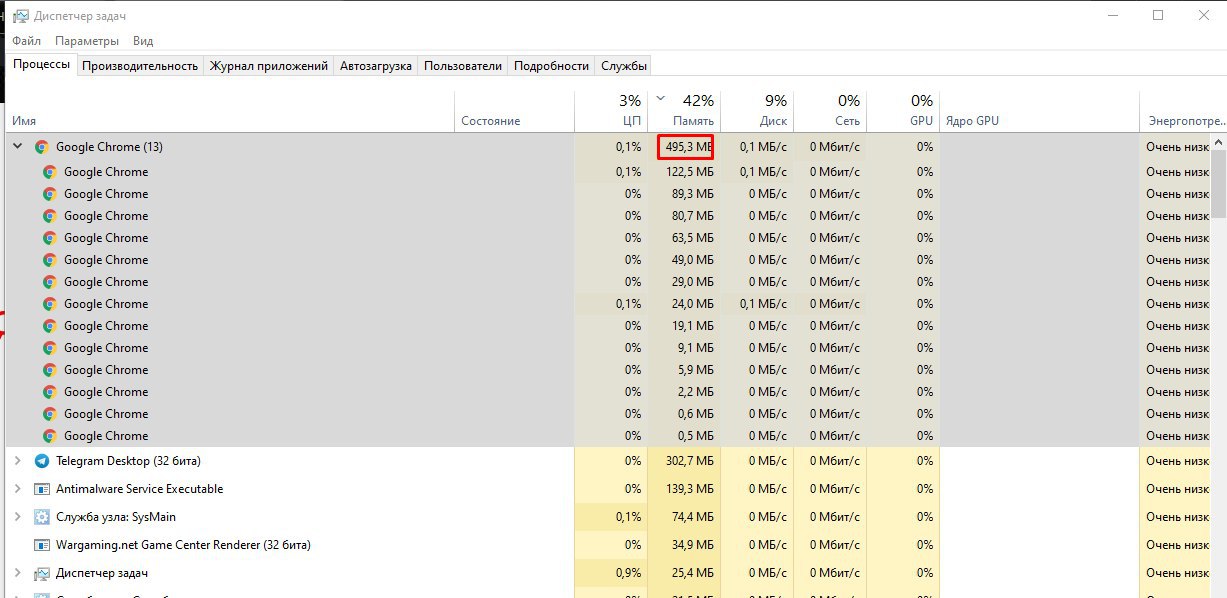Expand Antimalware Service Executable process
The width and height of the screenshot is (1227, 598).
tap(17, 489)
